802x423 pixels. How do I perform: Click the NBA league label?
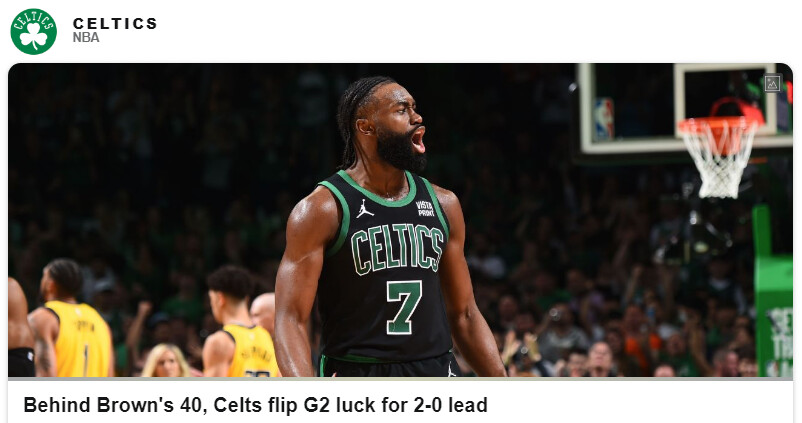click(86, 37)
